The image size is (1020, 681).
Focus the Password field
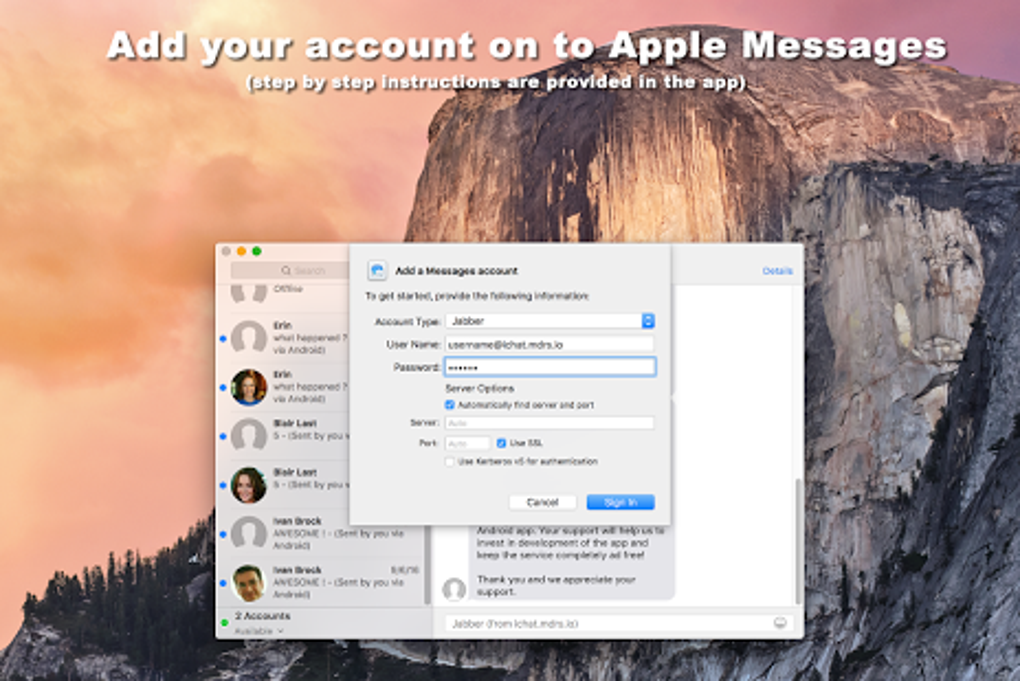click(x=550, y=367)
